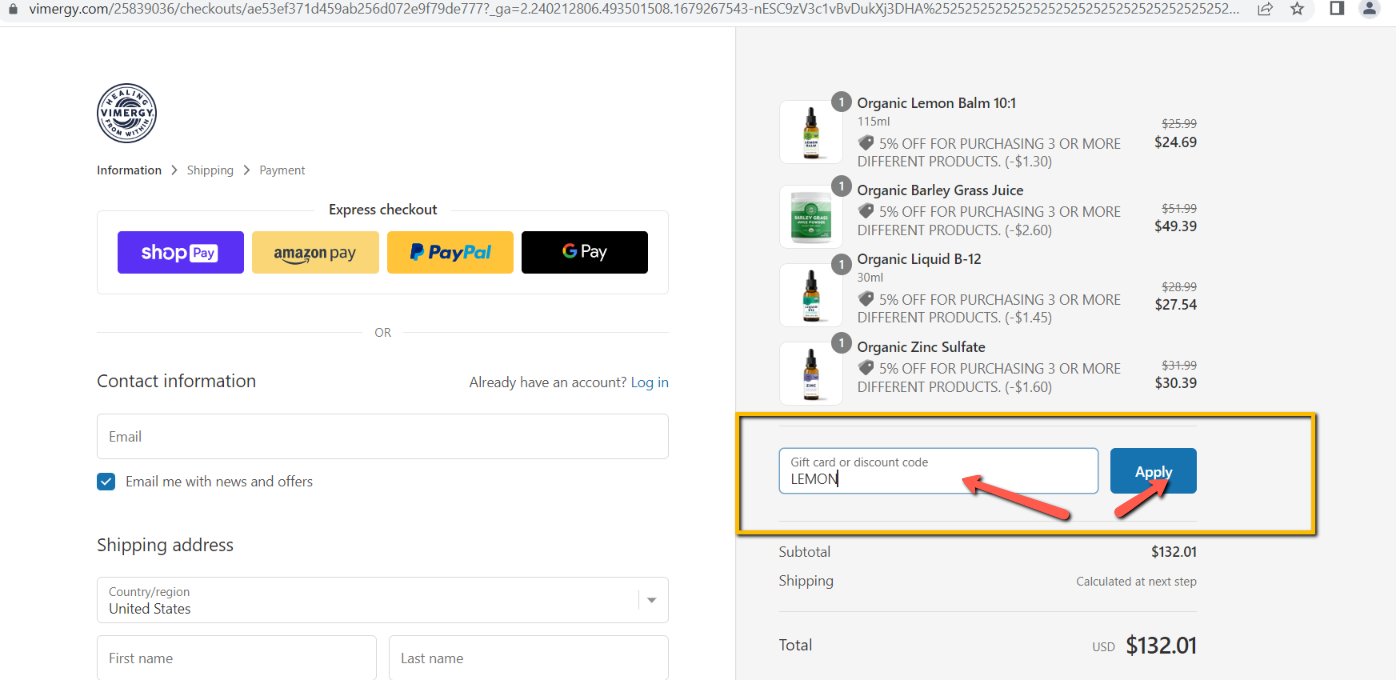1396x680 pixels.
Task: Select Amazon Pay for checkout
Action: click(x=315, y=252)
